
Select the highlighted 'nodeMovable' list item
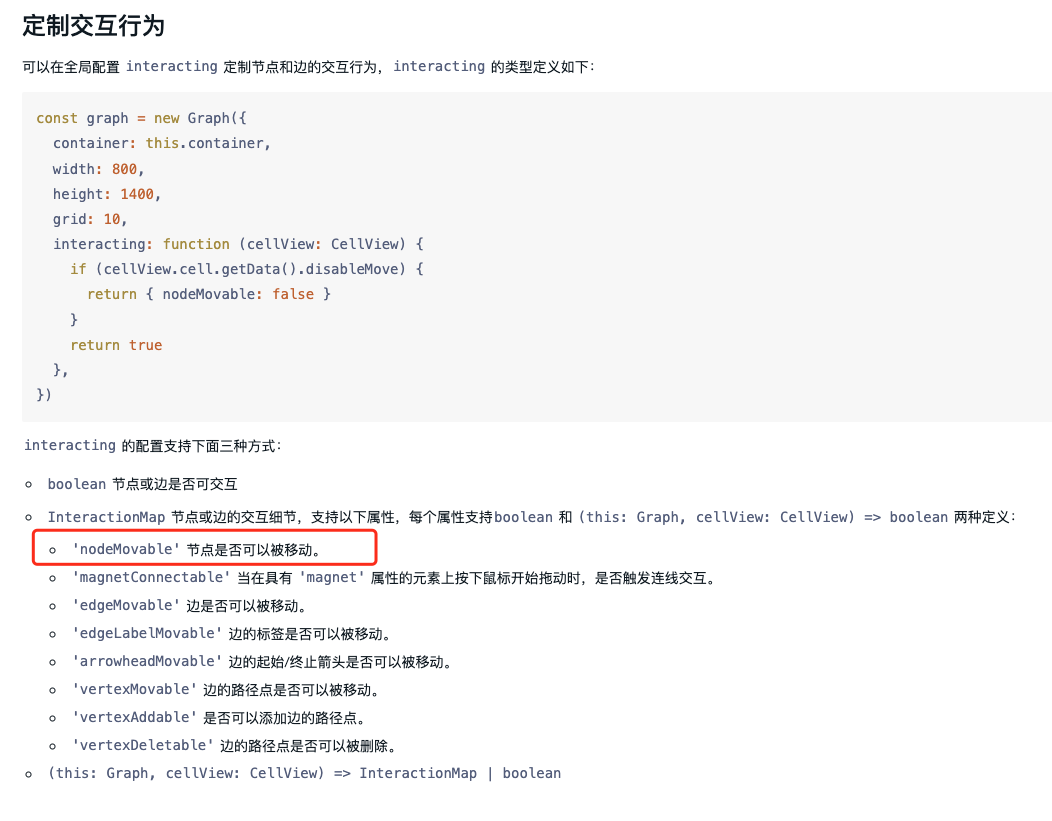point(150,549)
